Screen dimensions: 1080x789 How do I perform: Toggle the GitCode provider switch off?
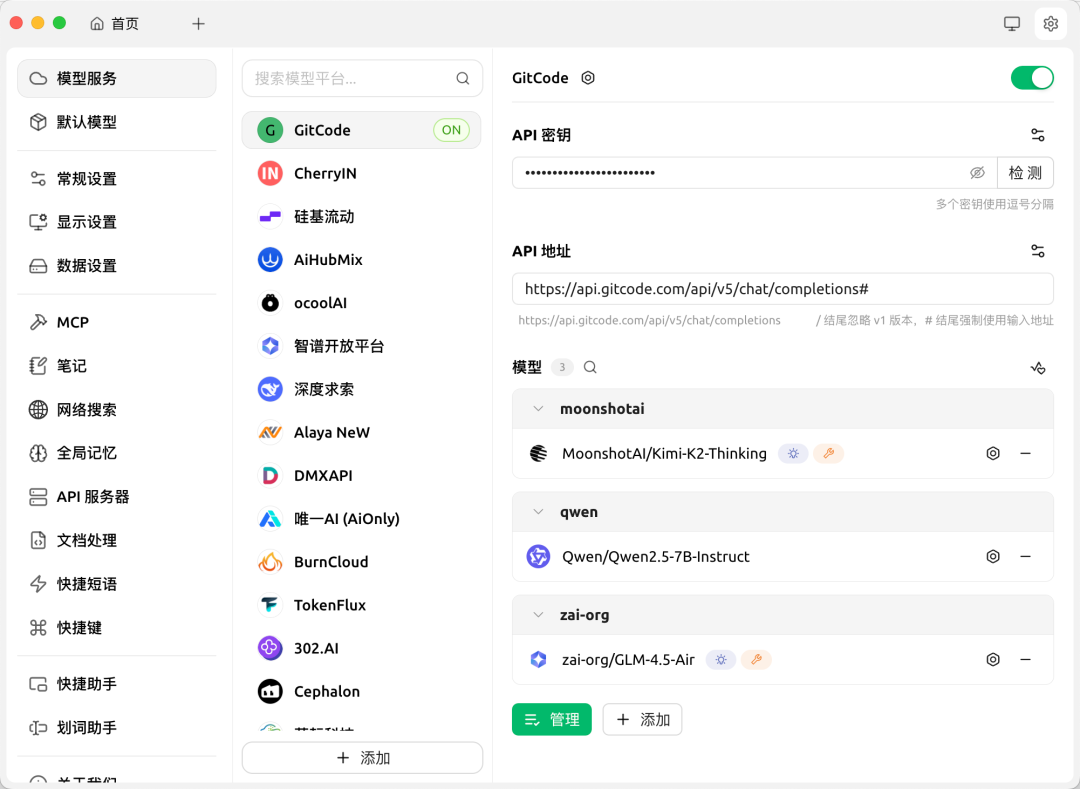tap(1032, 78)
